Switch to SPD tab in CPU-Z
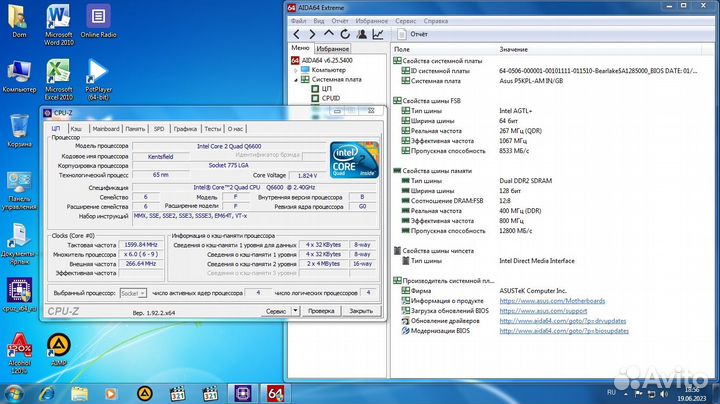This screenshot has height=404, width=720. point(159,129)
